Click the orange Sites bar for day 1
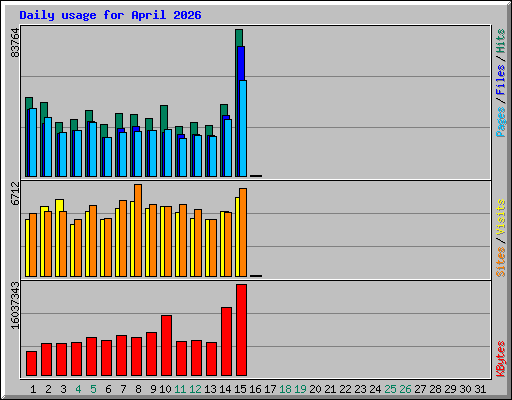The height and width of the screenshot is (400, 512). [x=33, y=245]
